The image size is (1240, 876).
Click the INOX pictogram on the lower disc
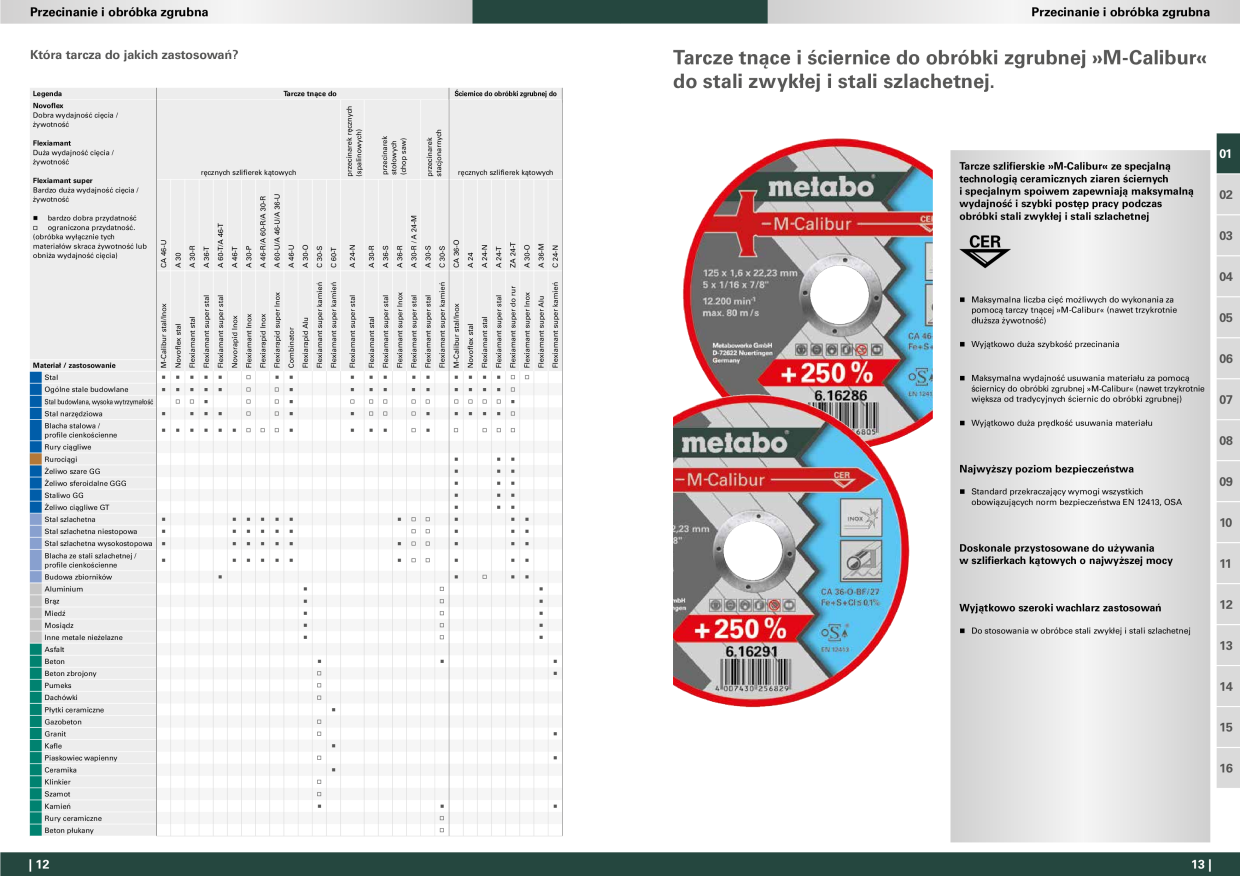(863, 519)
